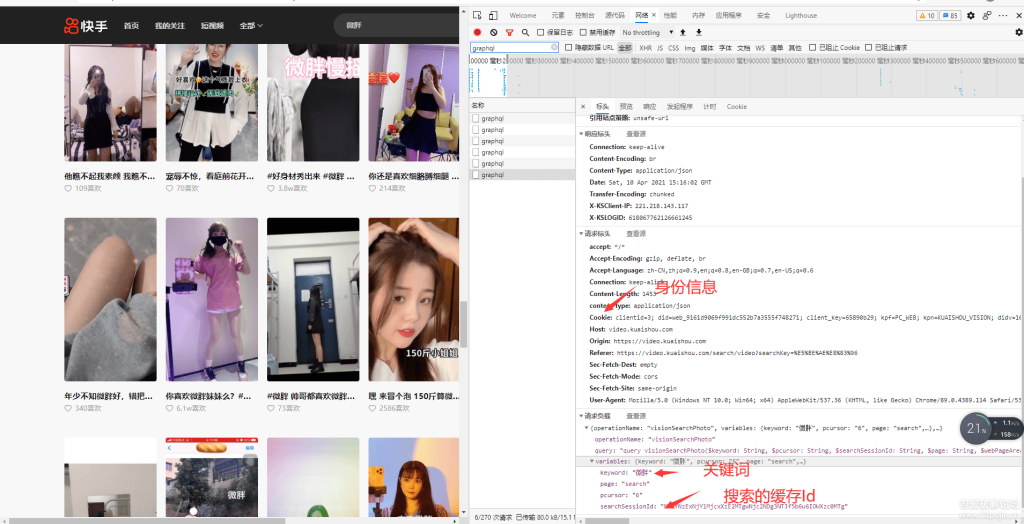The height and width of the screenshot is (524, 1024).
Task: Click 查看源 link beside 请求标头
Action: point(636,233)
